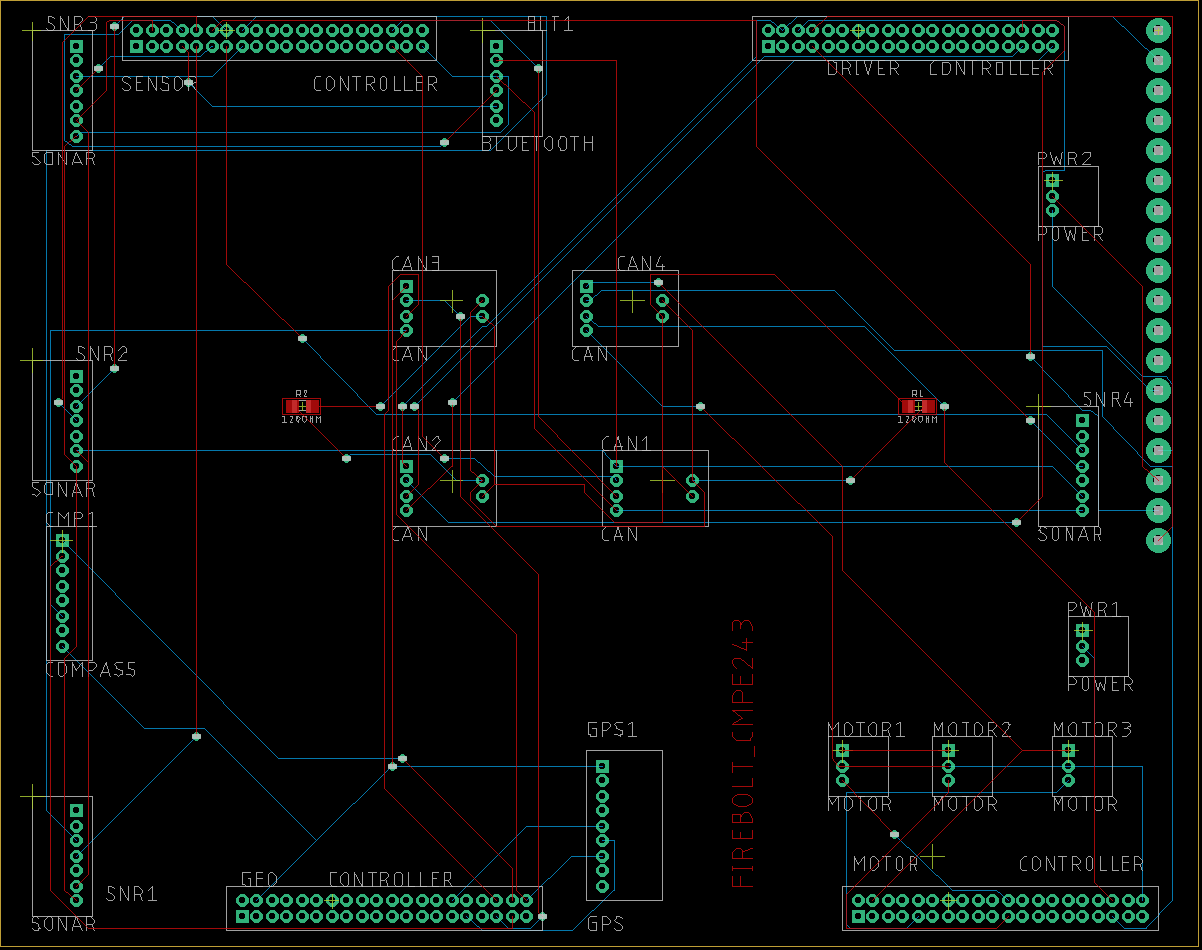
Task: Click the first square pad of GPS1
Action: [x=602, y=767]
